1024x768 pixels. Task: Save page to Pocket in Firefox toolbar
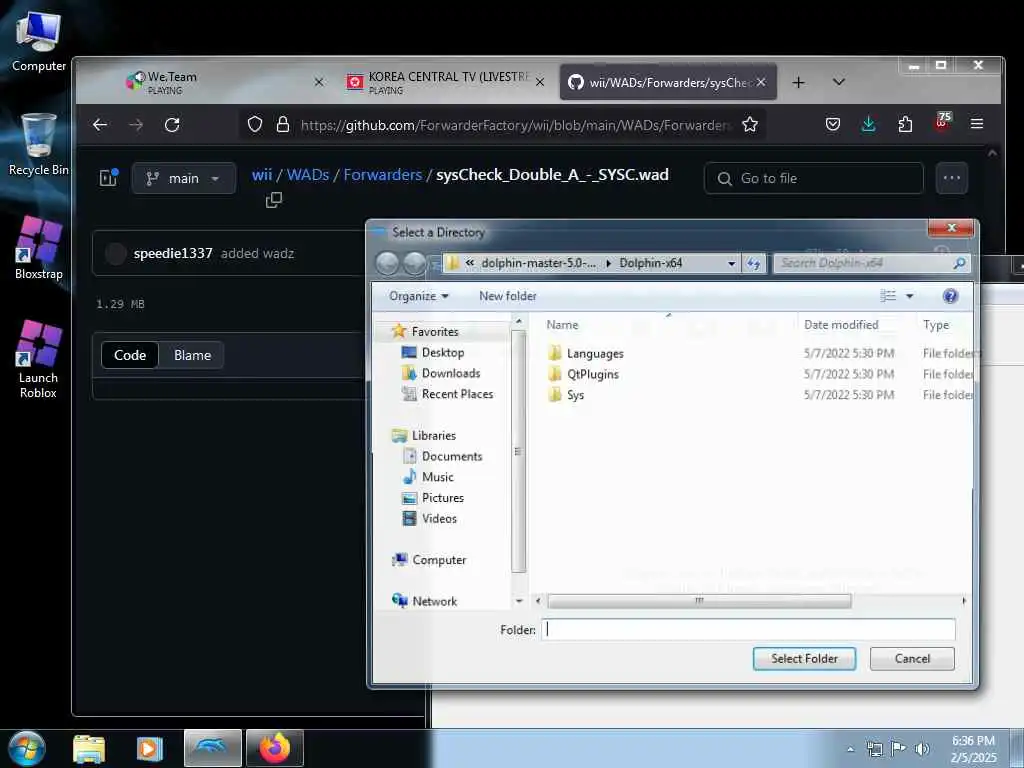(x=833, y=124)
